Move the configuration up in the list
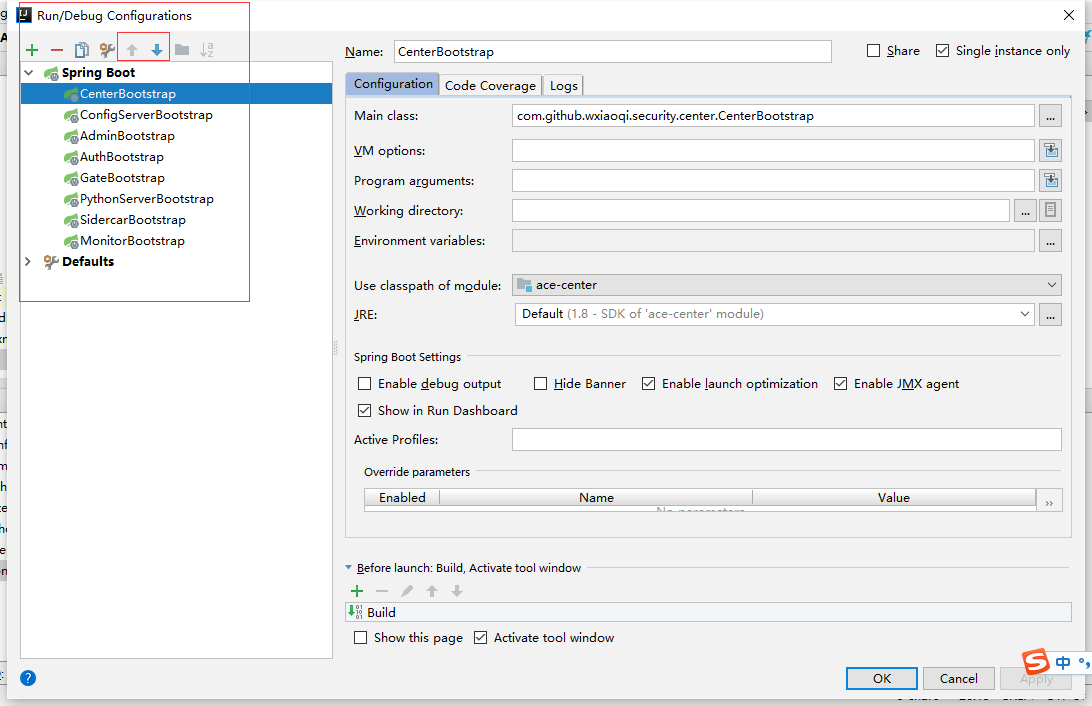 (x=132, y=50)
